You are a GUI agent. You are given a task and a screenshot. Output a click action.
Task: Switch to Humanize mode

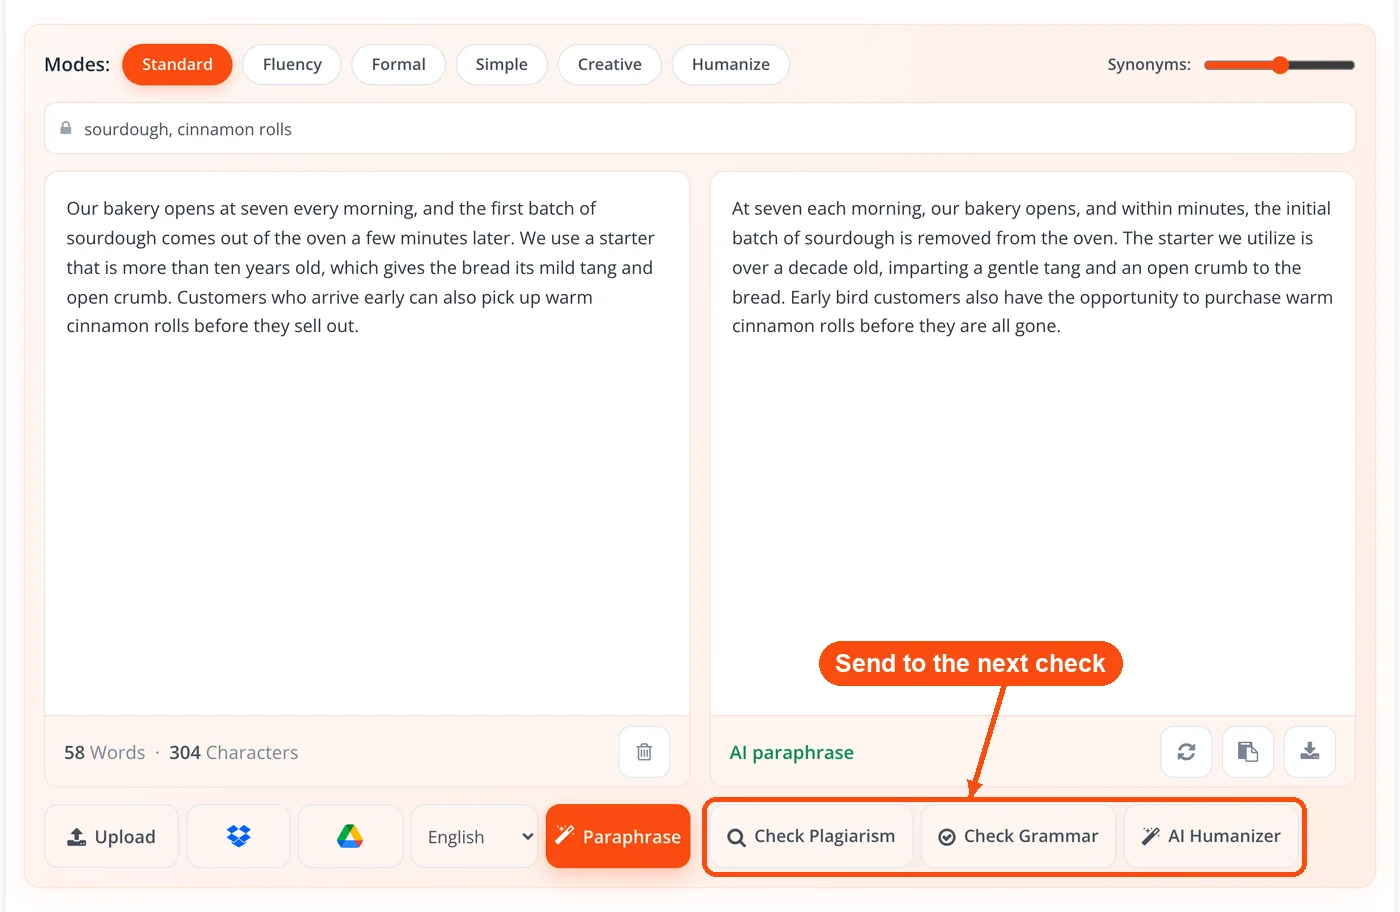(730, 64)
